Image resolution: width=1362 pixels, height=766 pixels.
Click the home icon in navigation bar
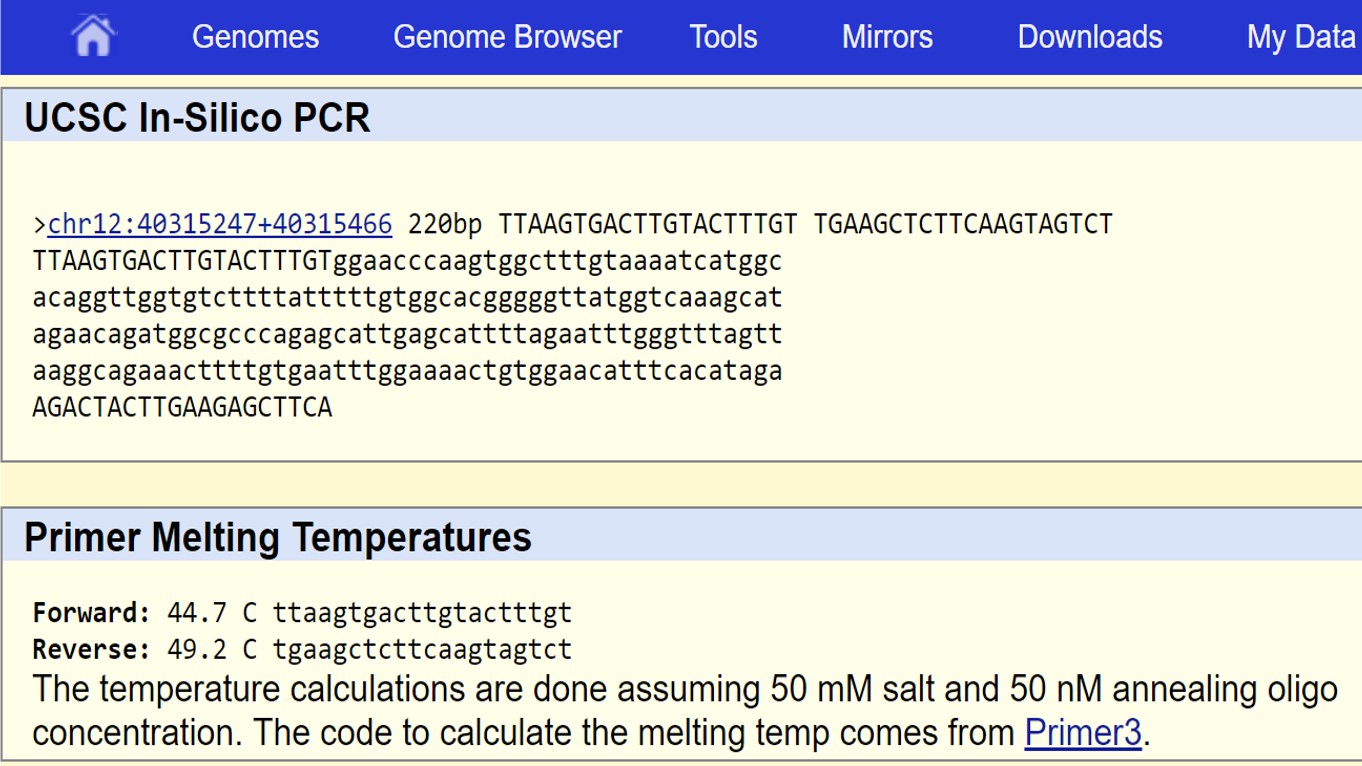pos(93,37)
